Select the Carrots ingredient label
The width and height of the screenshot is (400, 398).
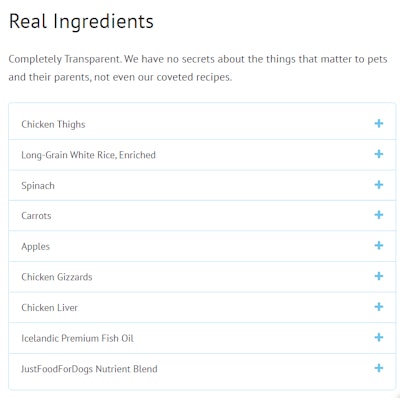[x=36, y=216]
